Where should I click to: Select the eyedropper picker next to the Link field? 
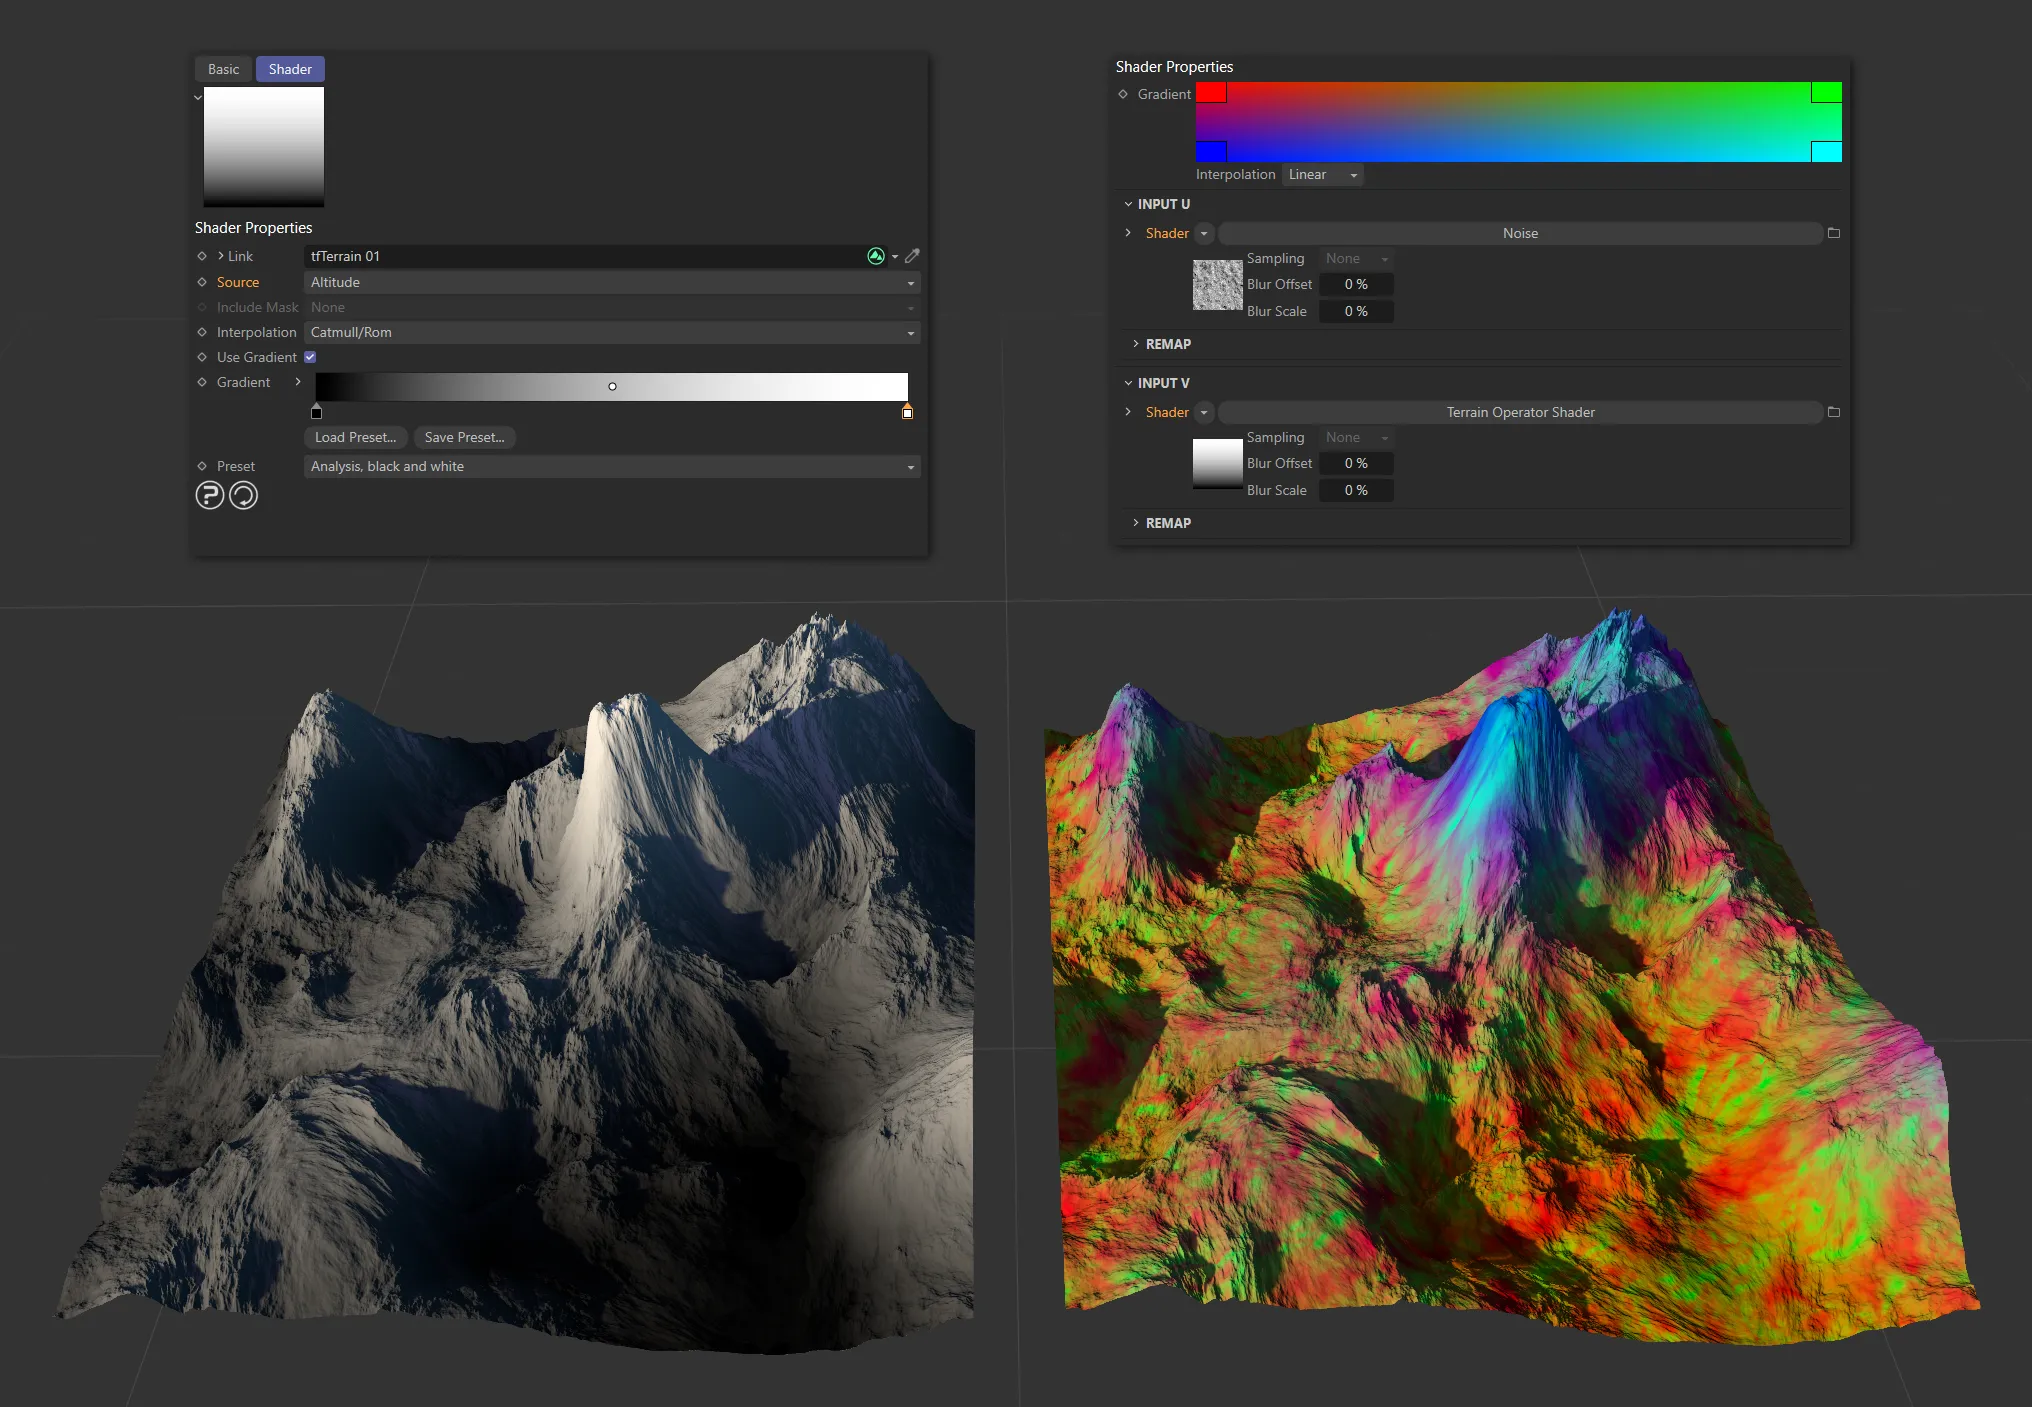[911, 256]
